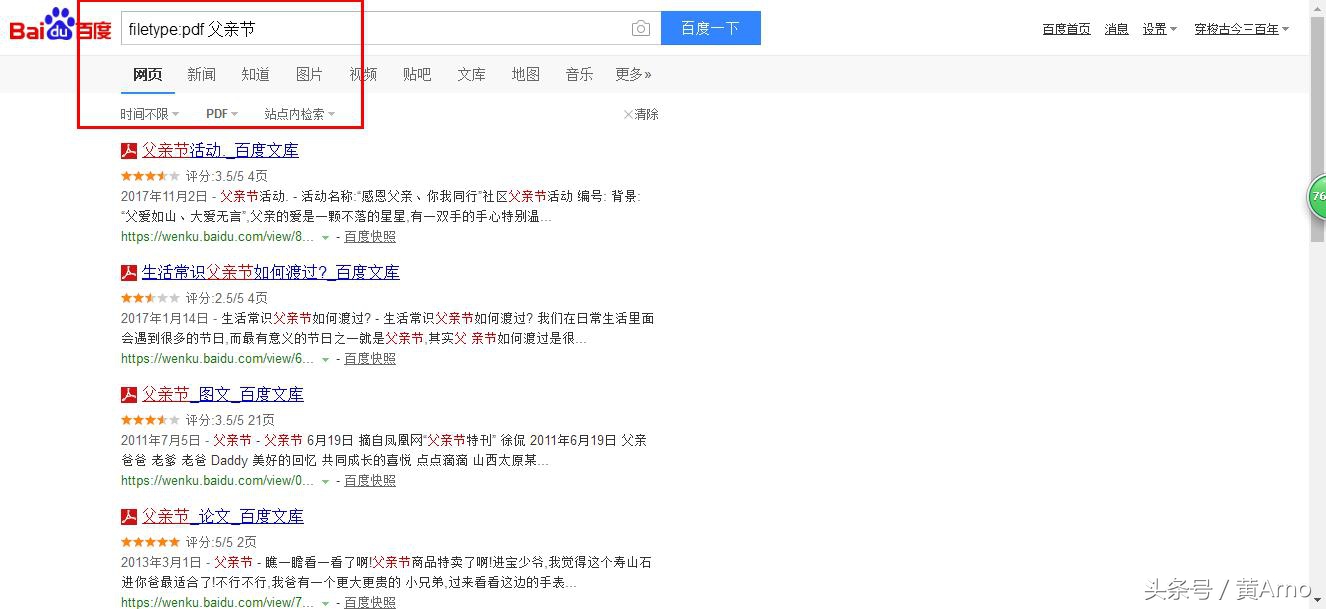This screenshot has height=609, width=1326.
Task: Expand URL arrow for 父亲节活动 result
Action: pyautogui.click(x=325, y=238)
